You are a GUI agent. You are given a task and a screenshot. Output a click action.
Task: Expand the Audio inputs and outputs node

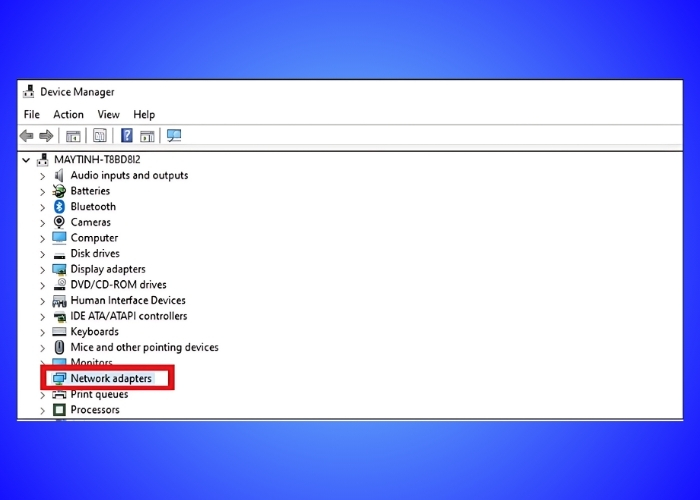[x=43, y=176]
